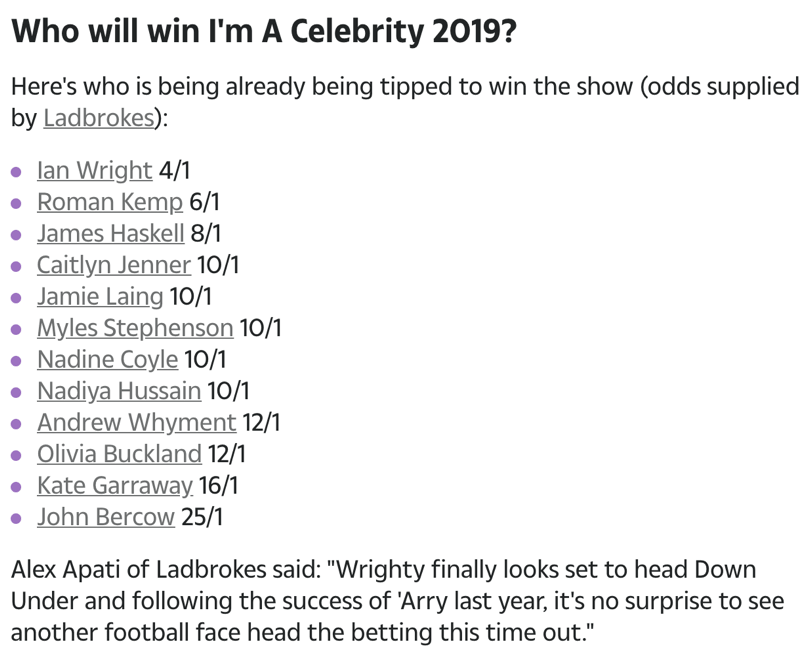
Task: Click the intro sentence about being tipped to win
Action: (x=405, y=102)
